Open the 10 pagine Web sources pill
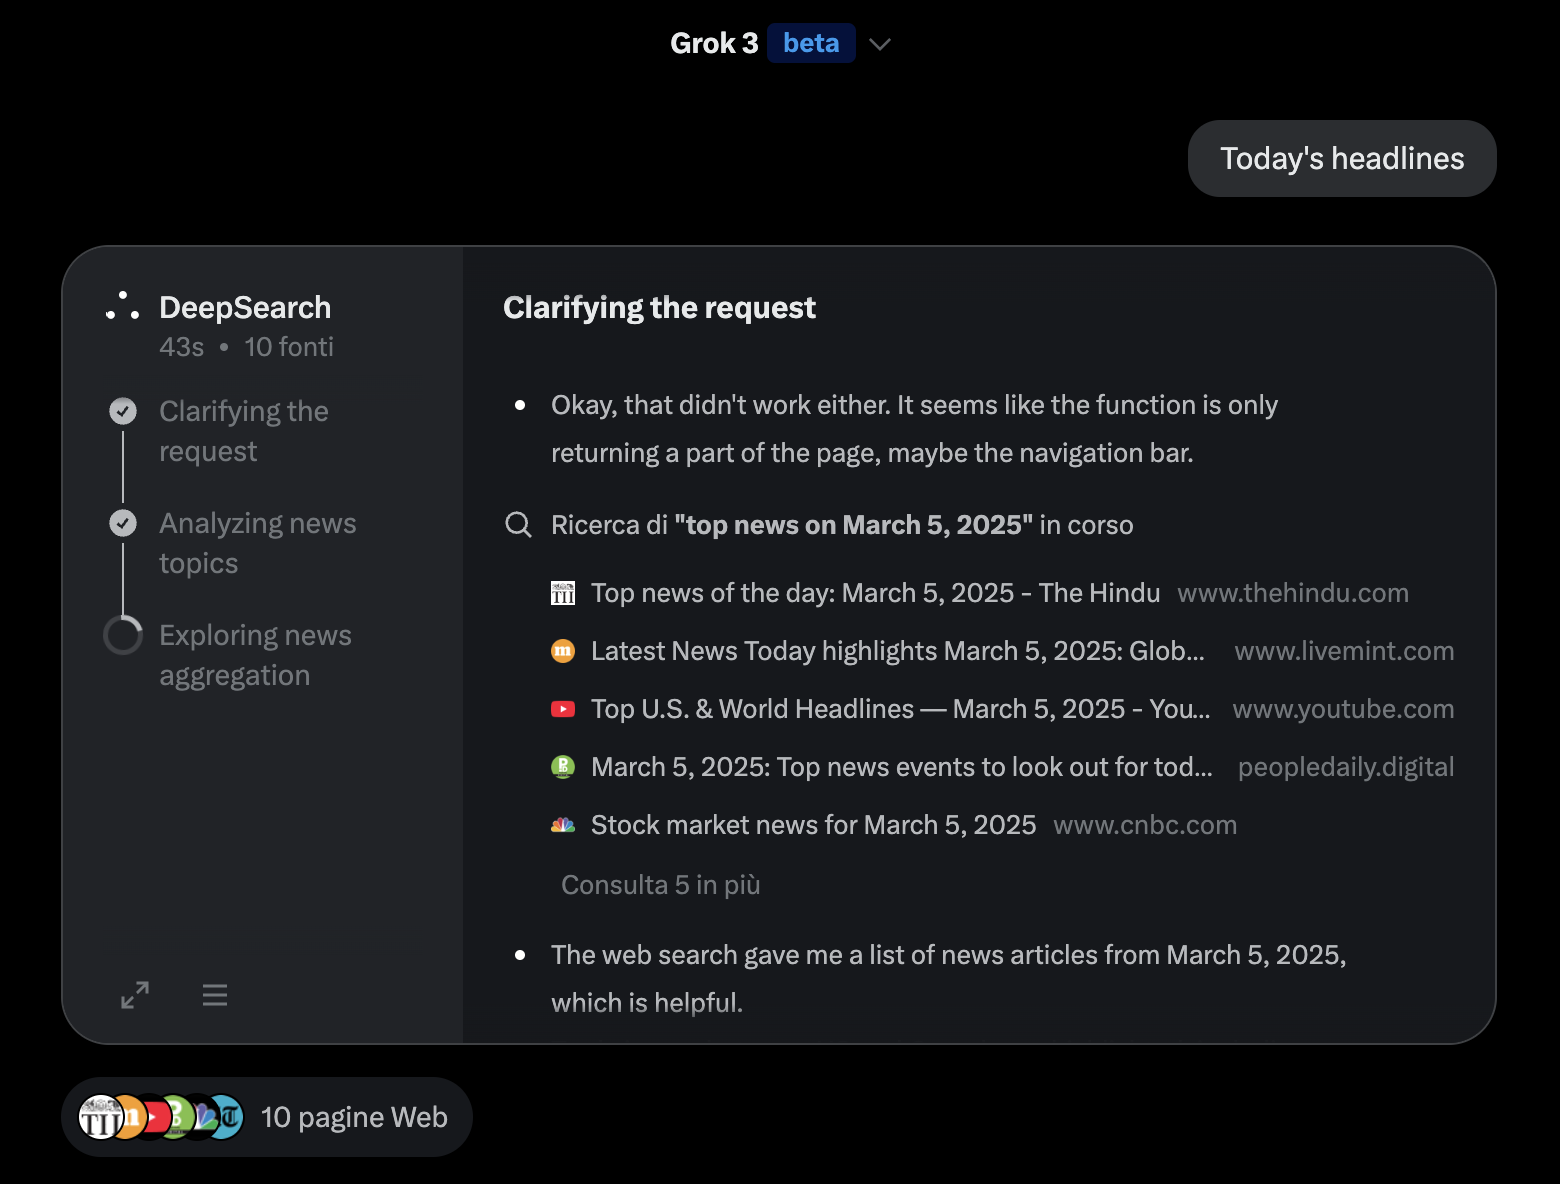 (267, 1117)
